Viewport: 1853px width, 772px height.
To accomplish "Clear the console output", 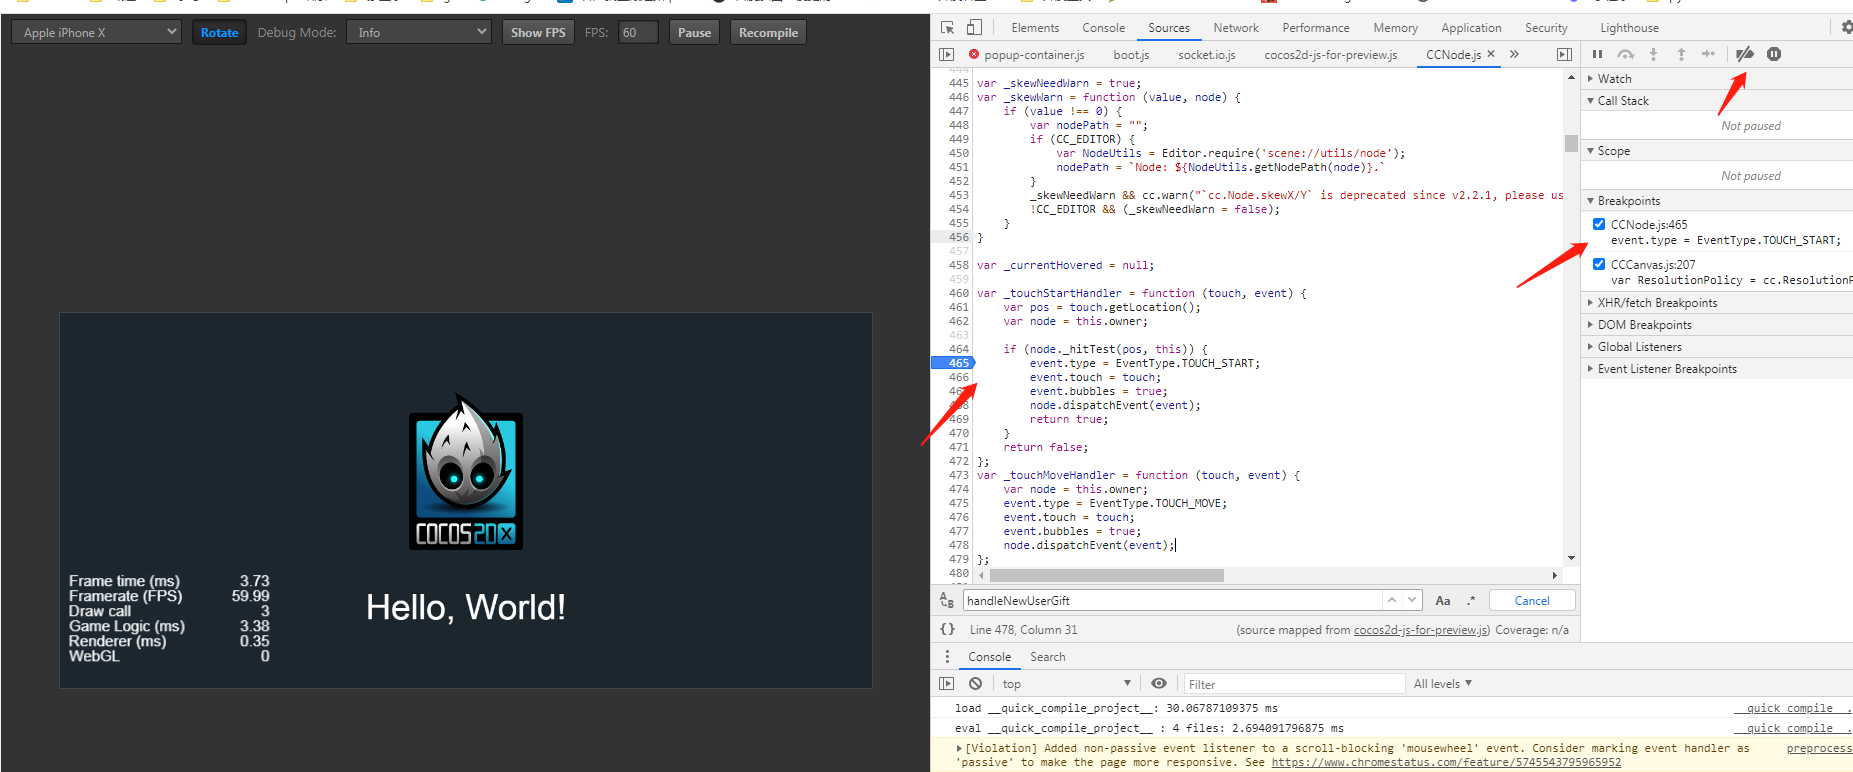I will (975, 684).
